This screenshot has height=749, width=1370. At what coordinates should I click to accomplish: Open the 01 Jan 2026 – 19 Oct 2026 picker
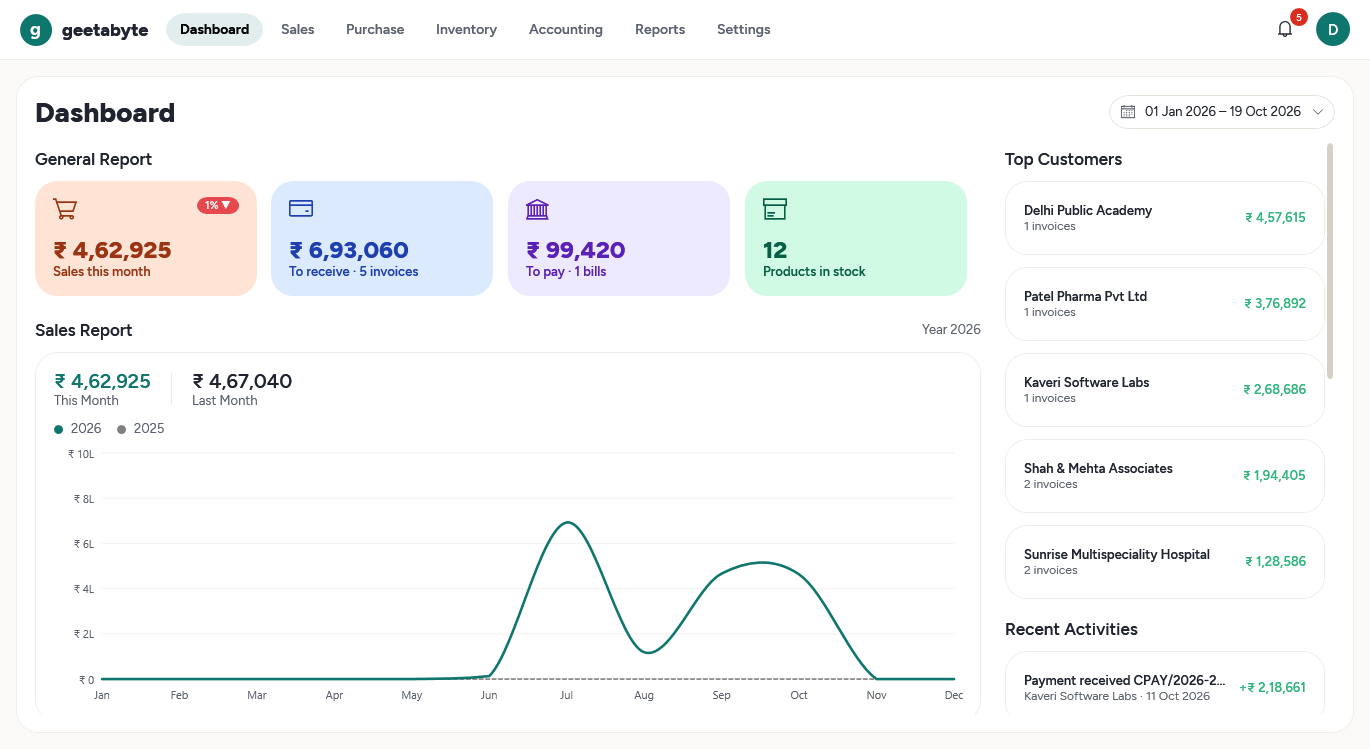tap(1222, 112)
